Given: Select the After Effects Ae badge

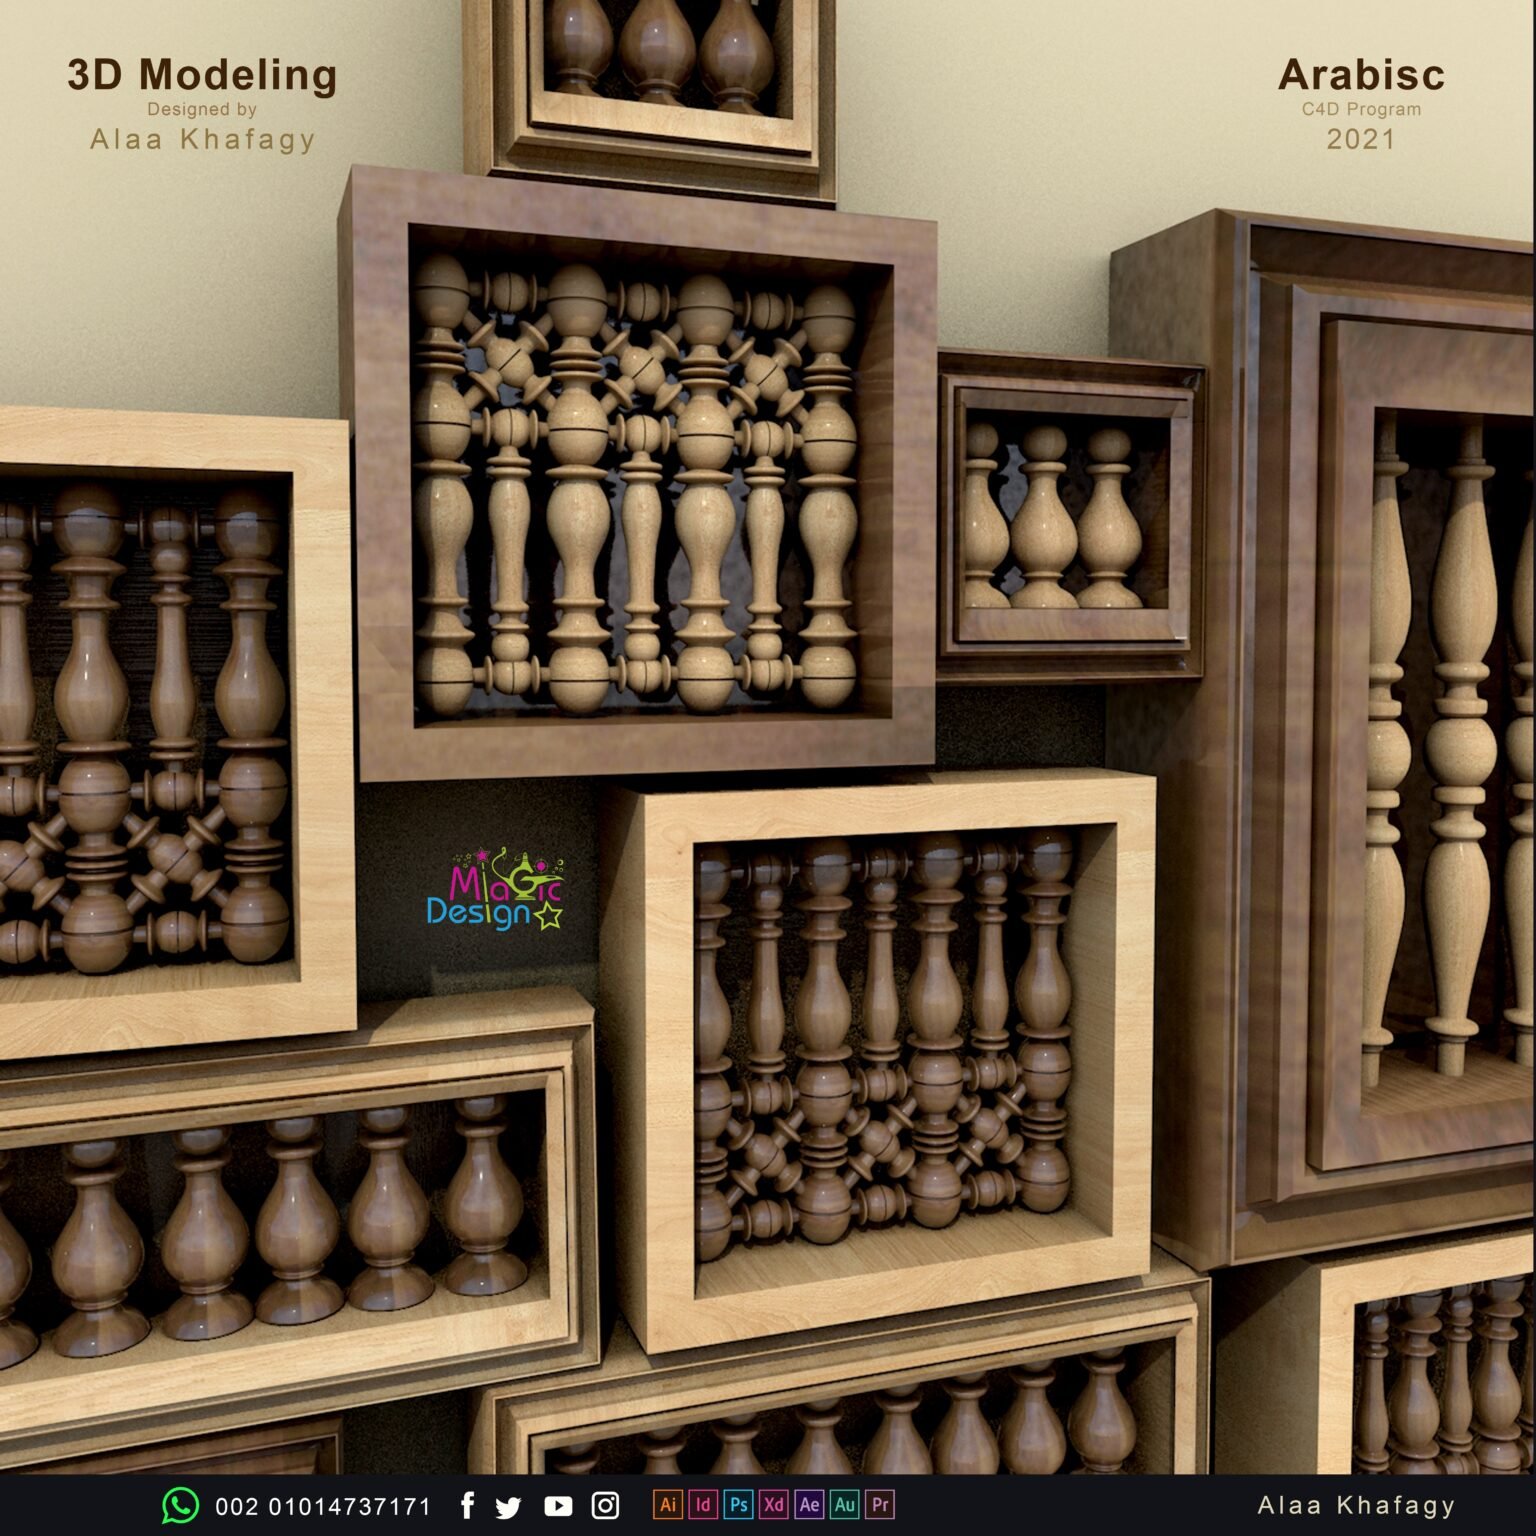Looking at the screenshot, I should 810,1504.
